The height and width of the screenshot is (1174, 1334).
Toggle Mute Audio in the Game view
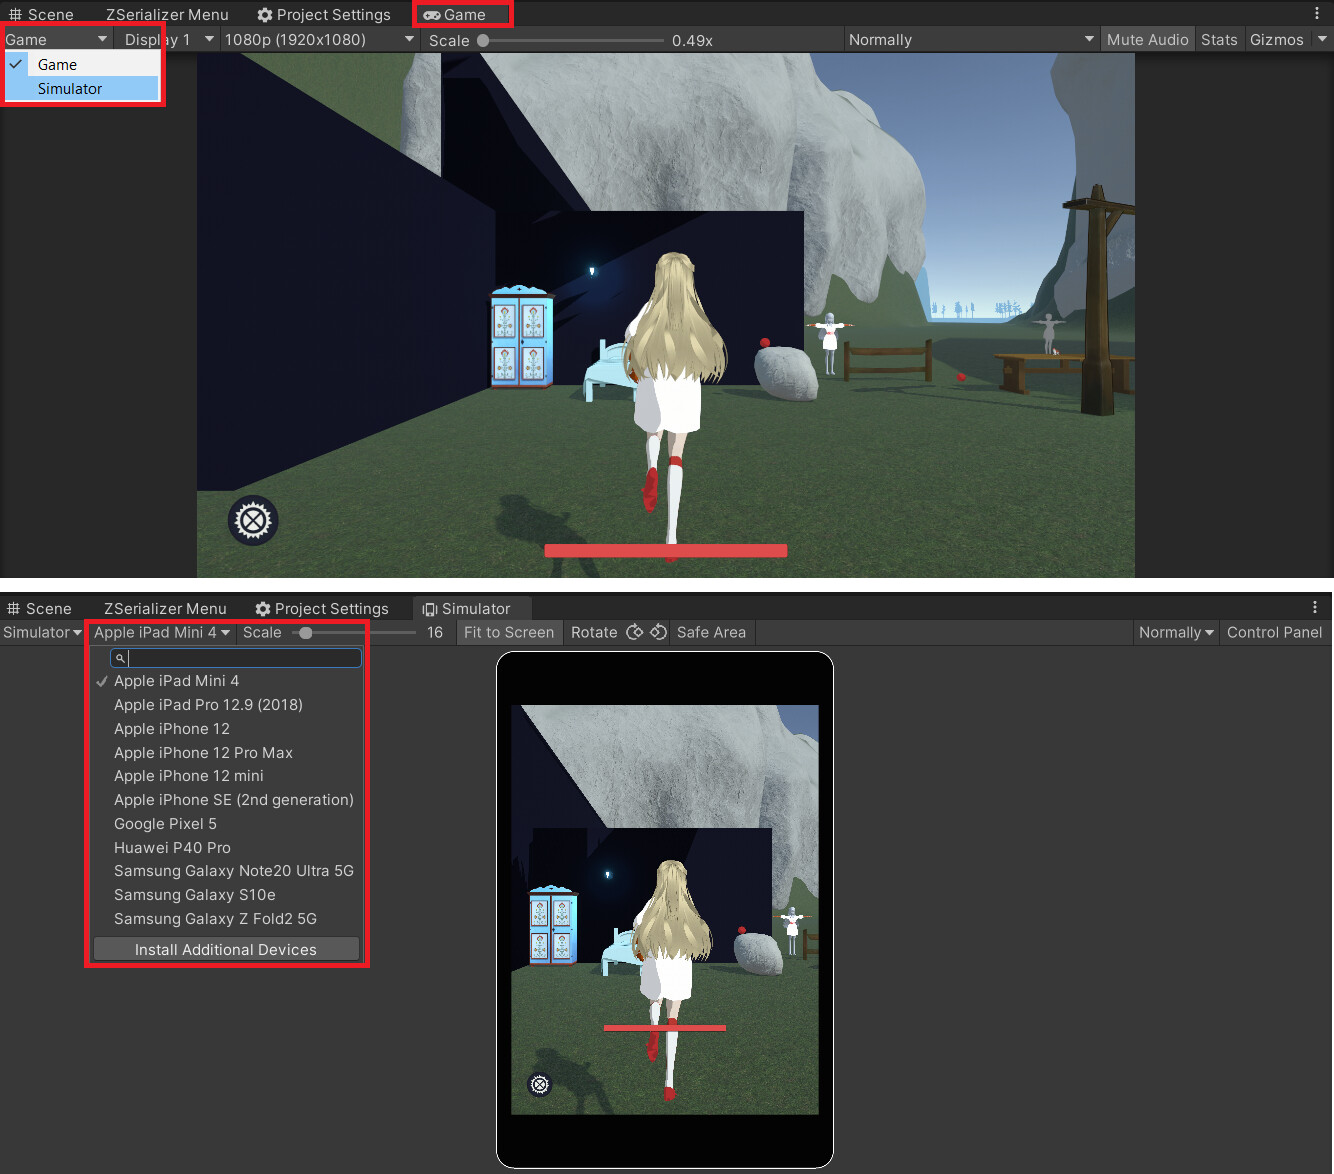pos(1147,39)
